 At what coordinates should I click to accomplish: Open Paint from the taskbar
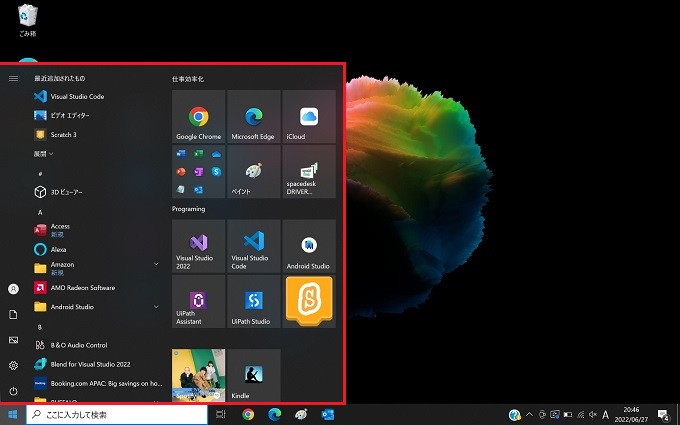(301, 415)
